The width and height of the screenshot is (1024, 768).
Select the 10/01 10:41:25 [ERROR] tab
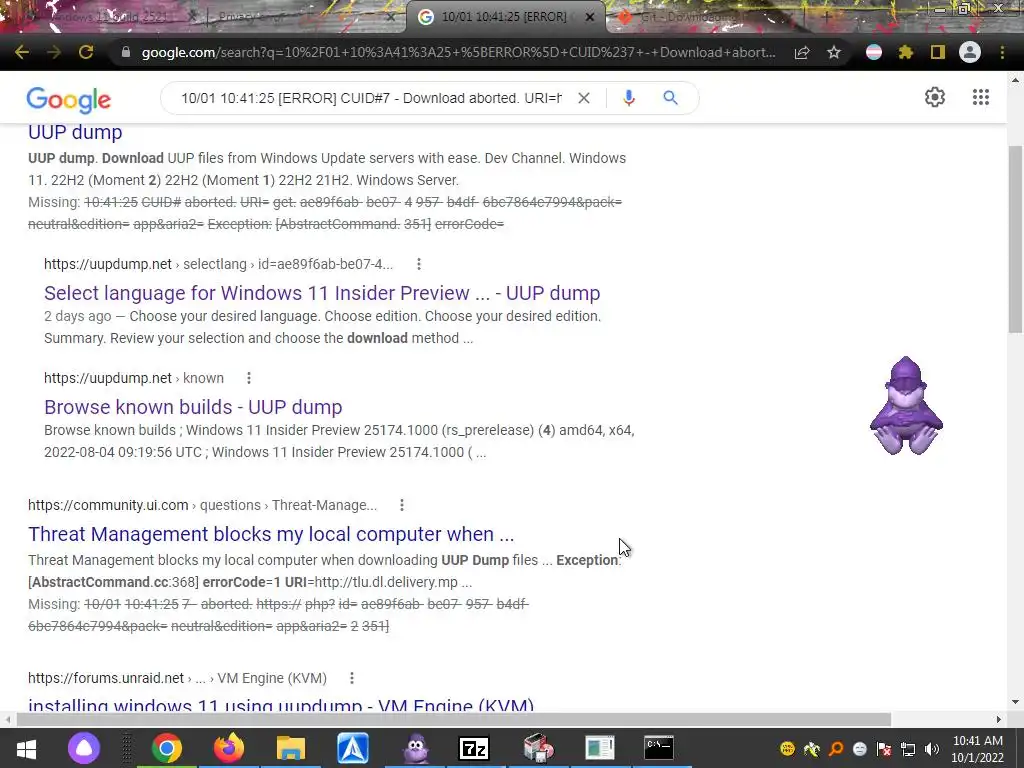503,17
